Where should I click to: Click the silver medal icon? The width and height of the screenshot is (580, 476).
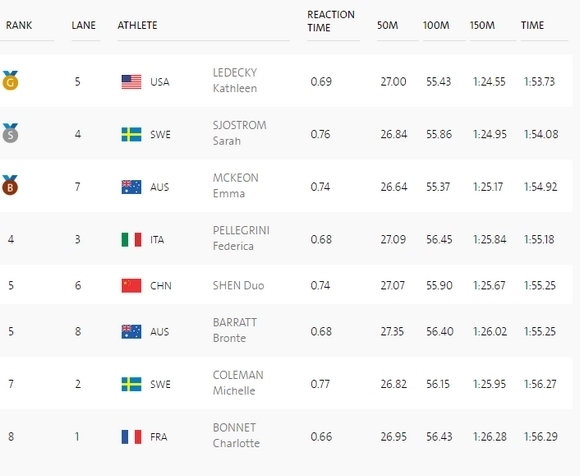(10, 133)
